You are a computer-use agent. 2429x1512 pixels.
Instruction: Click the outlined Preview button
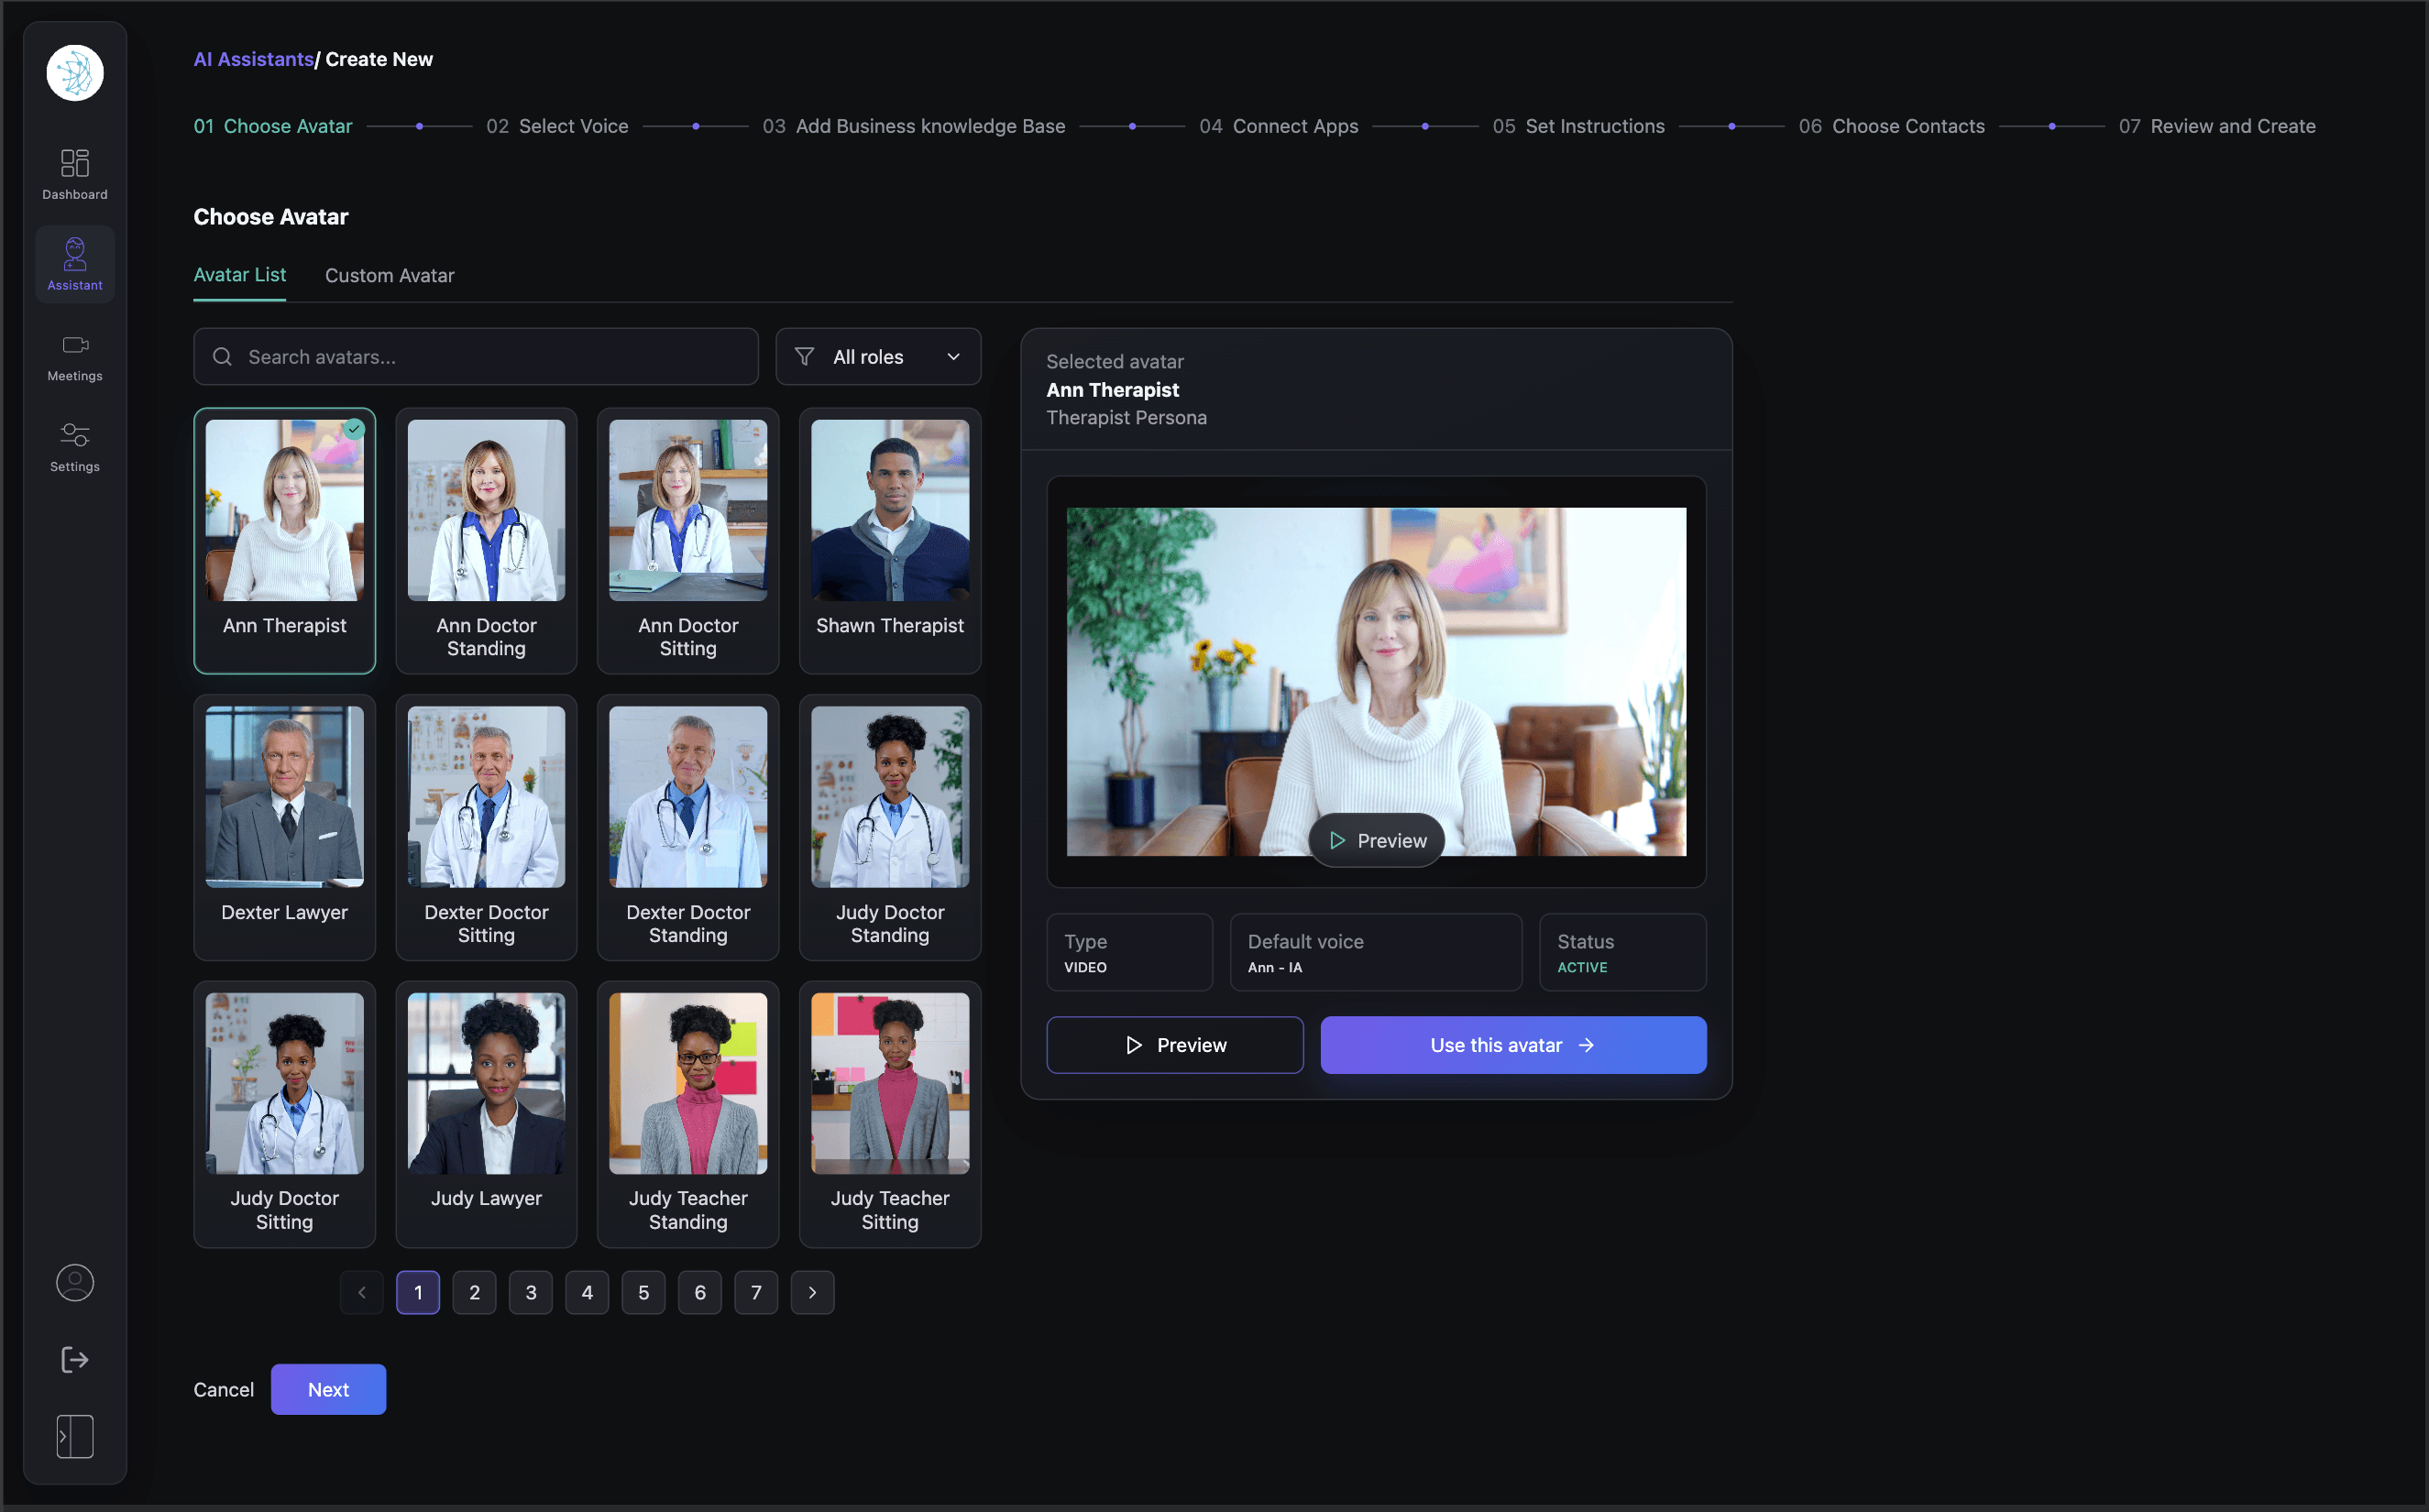tap(1175, 1045)
